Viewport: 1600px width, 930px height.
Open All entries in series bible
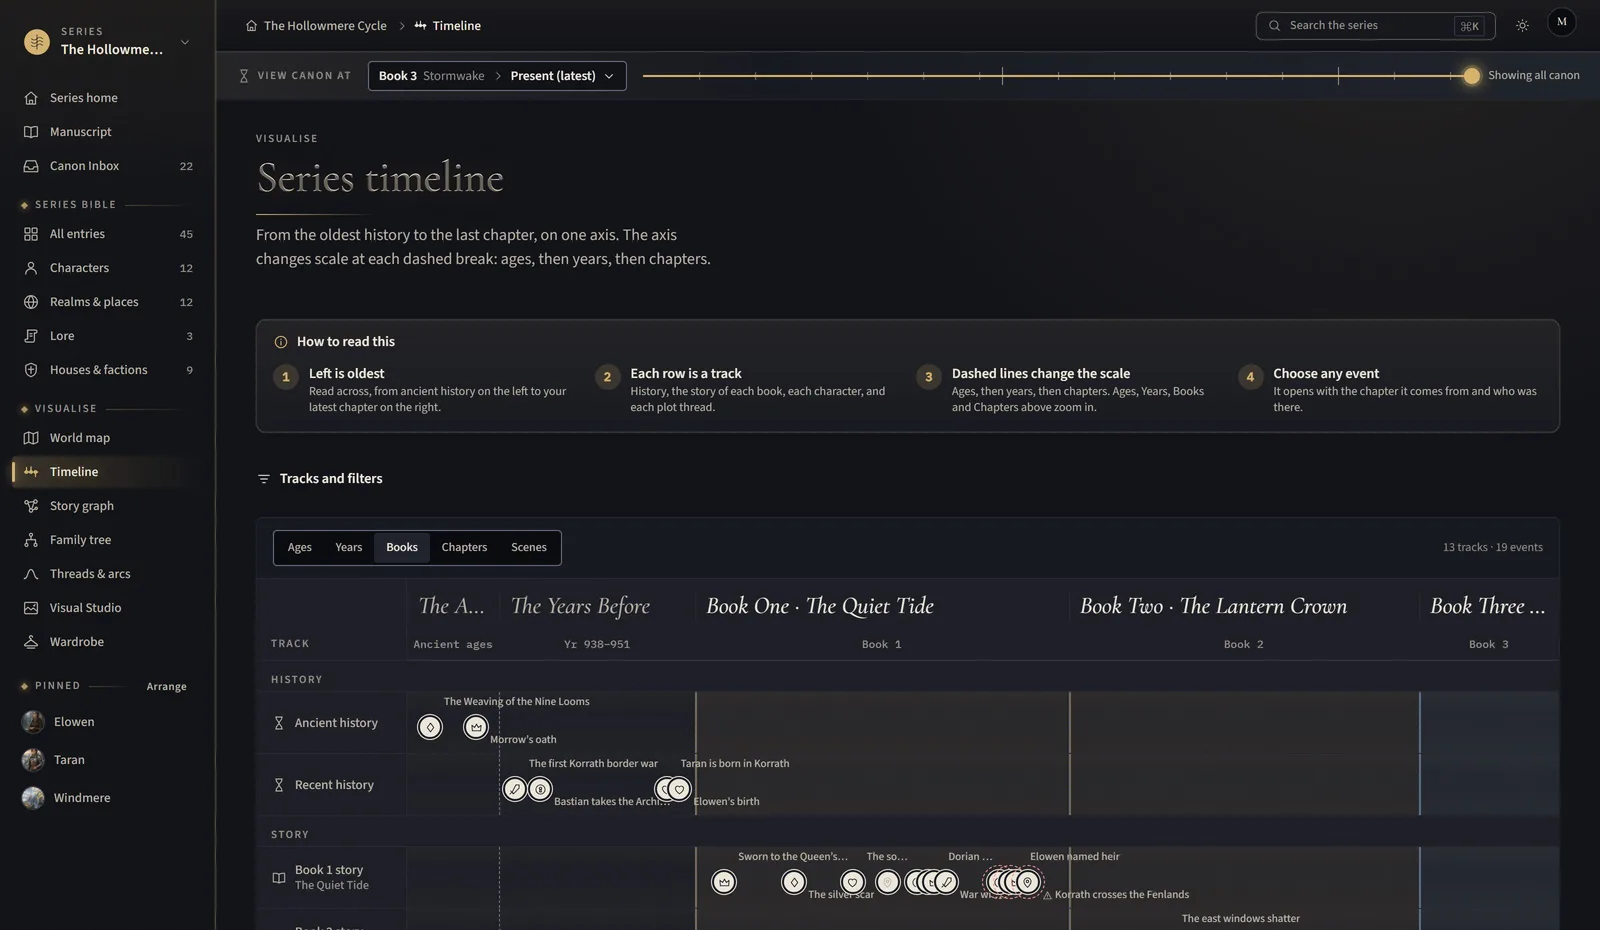pyautogui.click(x=107, y=234)
